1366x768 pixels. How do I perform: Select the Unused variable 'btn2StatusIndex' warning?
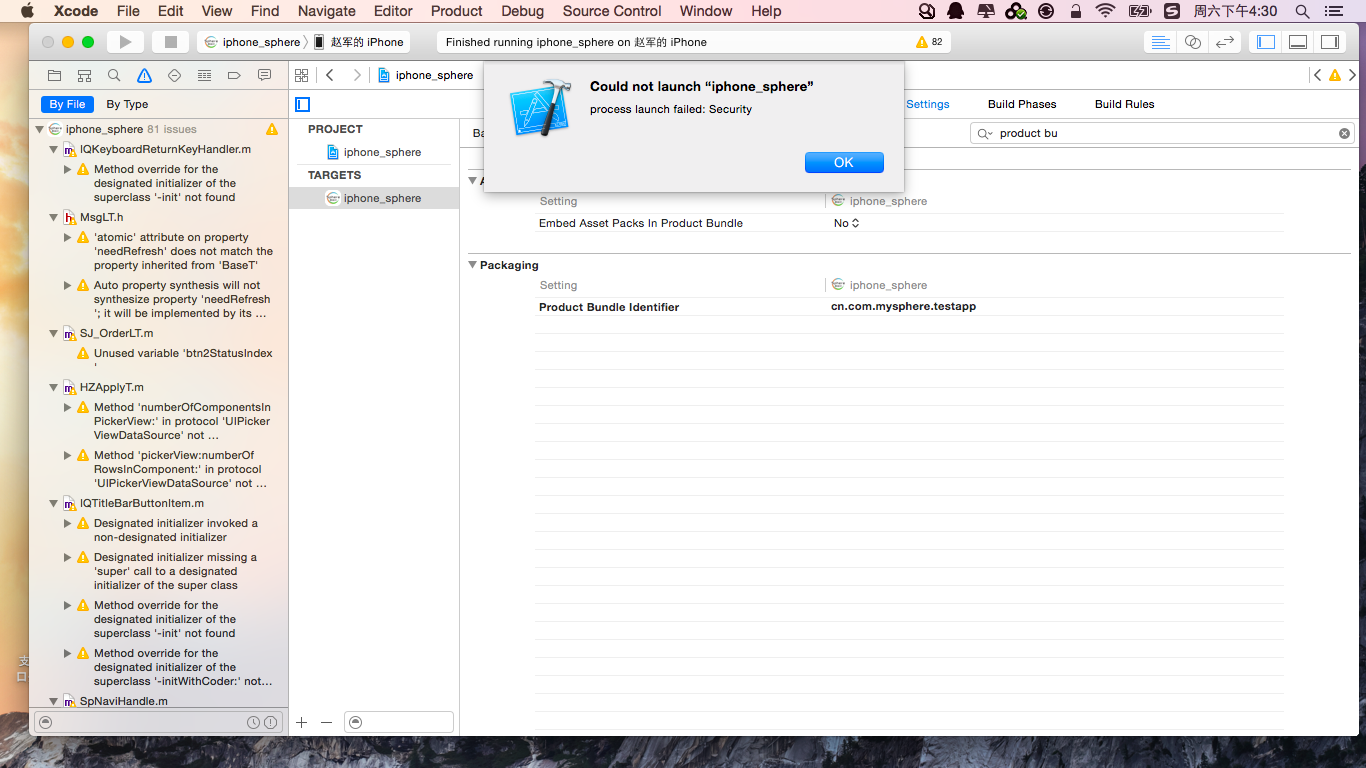point(182,360)
